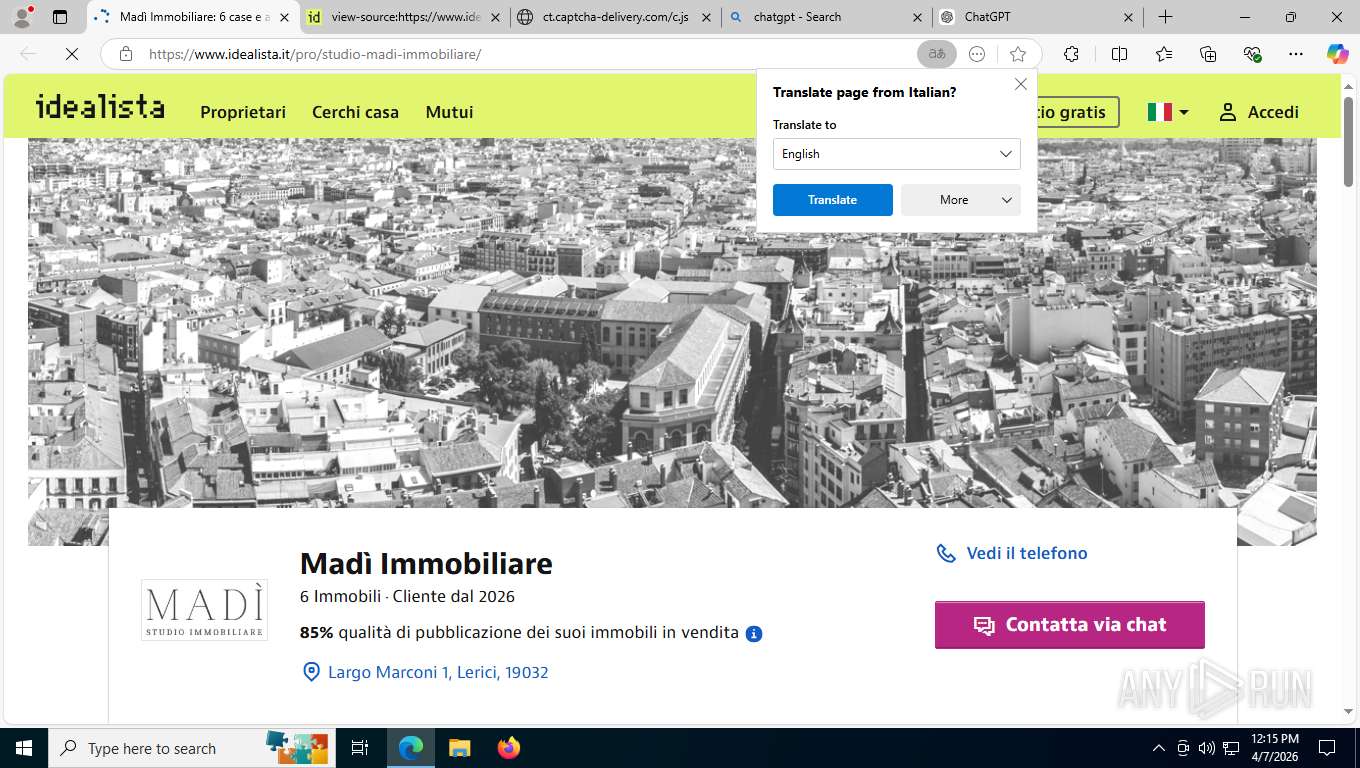
Task: Open the favorites list icon
Action: click(x=1164, y=54)
